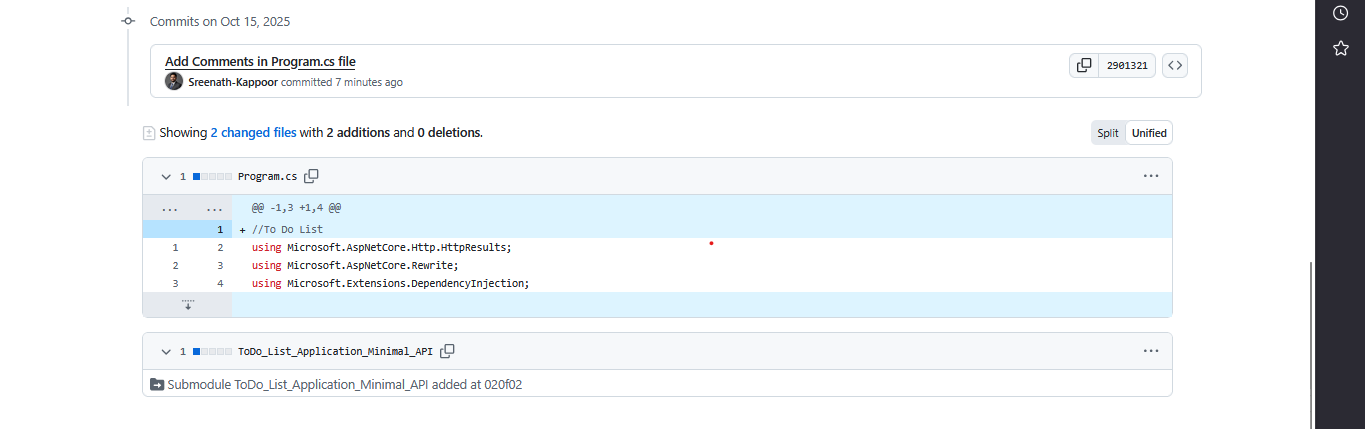Collapse the Program.cs file diff
The height and width of the screenshot is (429, 1365).
click(x=166, y=176)
